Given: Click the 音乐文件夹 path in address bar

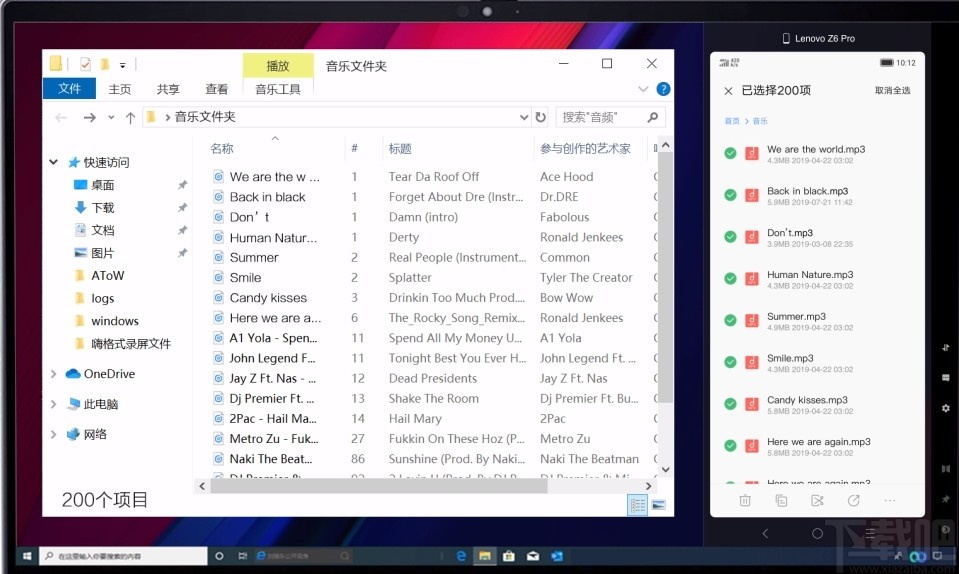Looking at the screenshot, I should tap(205, 117).
